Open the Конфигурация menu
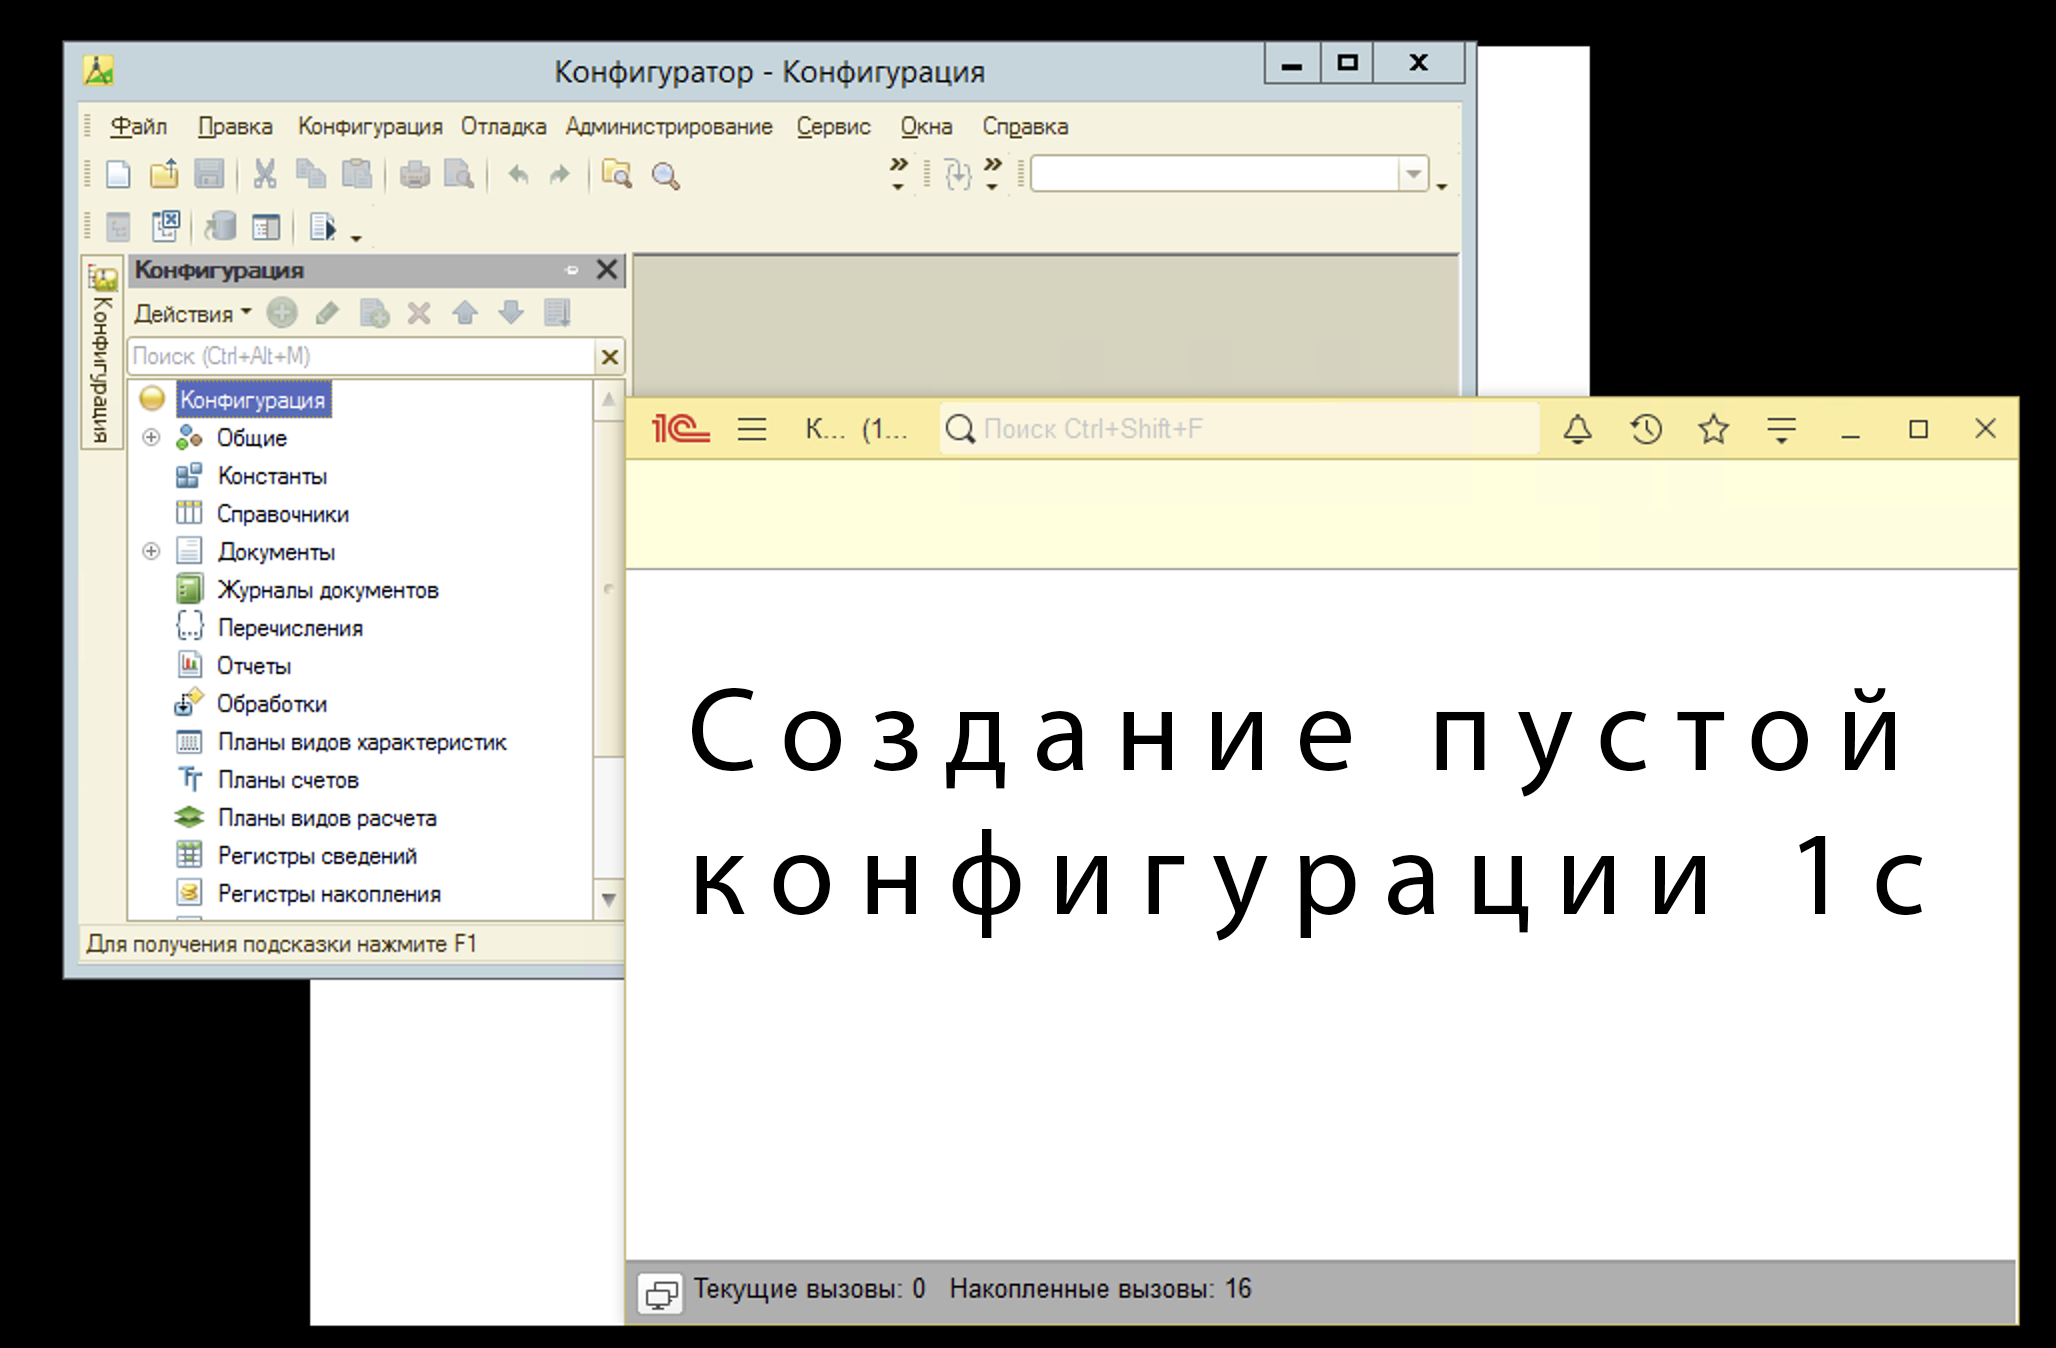2056x1348 pixels. tap(370, 127)
